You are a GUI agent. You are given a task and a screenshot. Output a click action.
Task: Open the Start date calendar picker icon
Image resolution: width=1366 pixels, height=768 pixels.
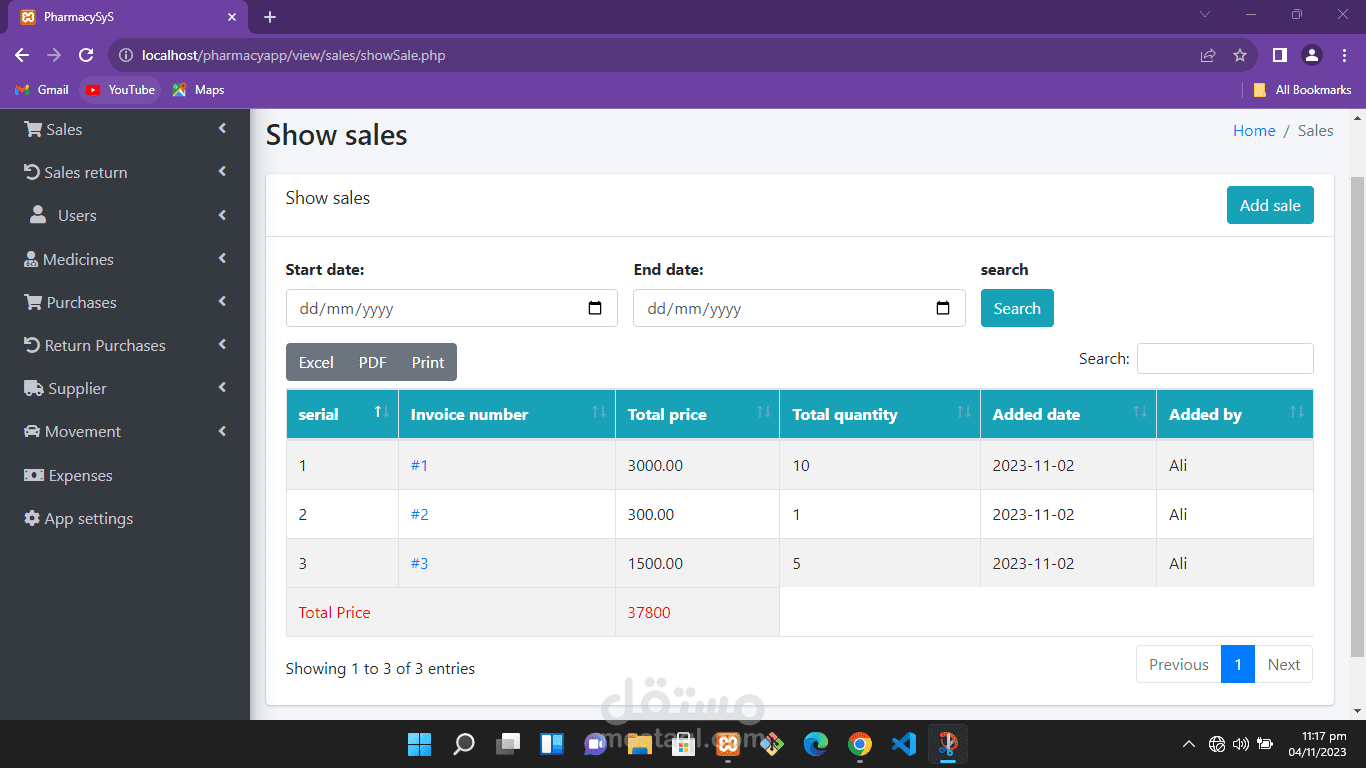[x=595, y=308]
